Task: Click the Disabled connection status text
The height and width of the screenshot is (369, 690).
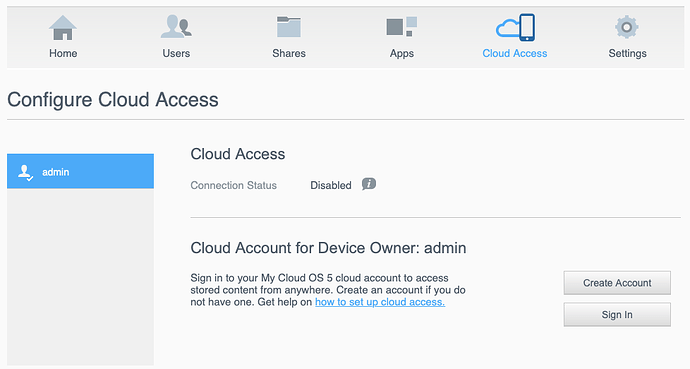Action: pos(331,186)
